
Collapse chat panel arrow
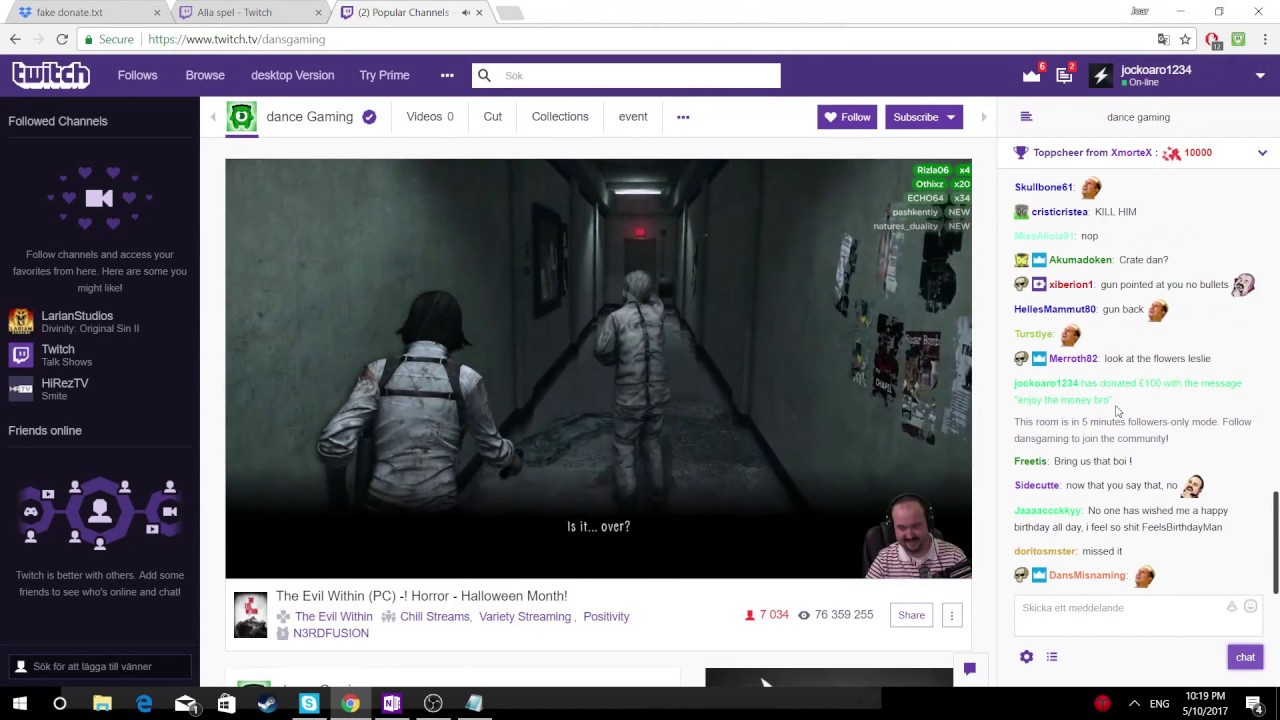click(984, 117)
